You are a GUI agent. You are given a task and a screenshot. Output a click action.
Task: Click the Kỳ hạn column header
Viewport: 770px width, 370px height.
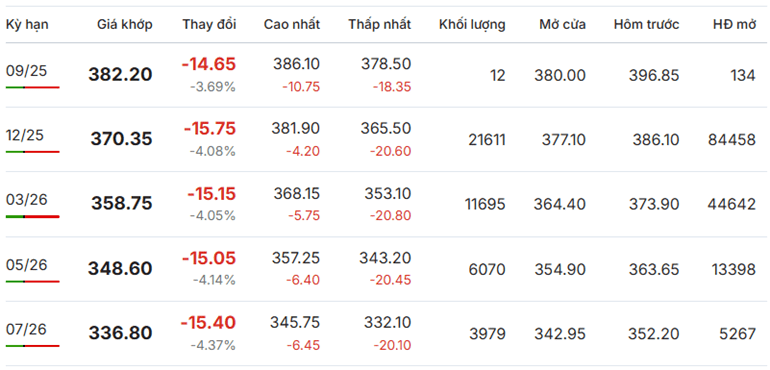point(27,25)
